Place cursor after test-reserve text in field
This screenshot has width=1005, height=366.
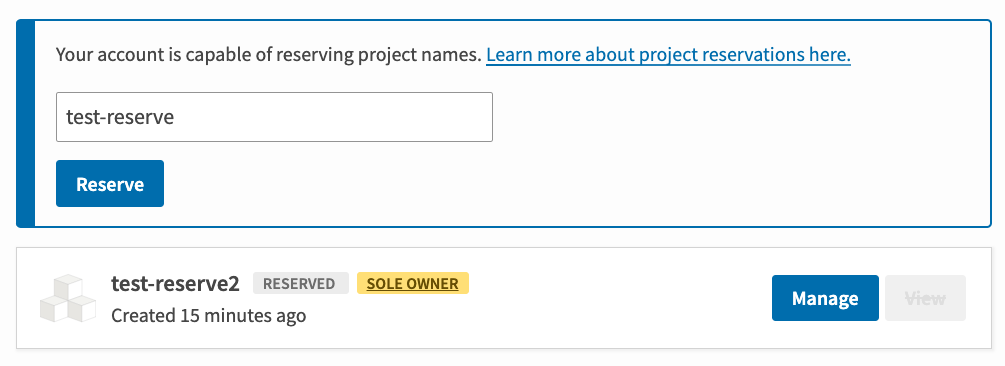coord(176,117)
